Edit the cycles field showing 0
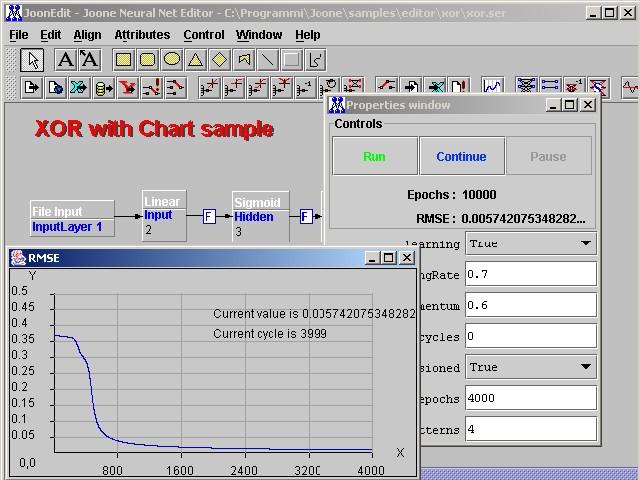Viewport: 640px width, 480px height. pos(531,336)
